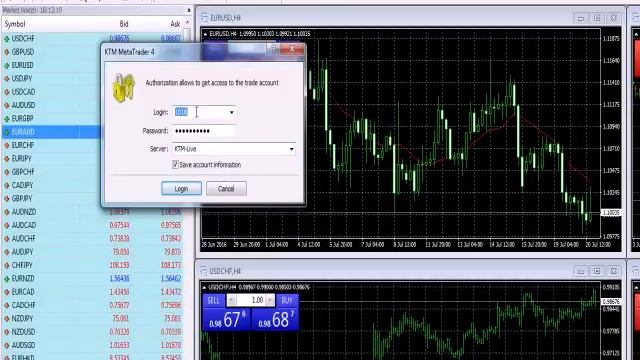The height and width of the screenshot is (360, 640).
Task: Click the down-arrow icon beside GBPUSD symbol
Action: (7, 52)
